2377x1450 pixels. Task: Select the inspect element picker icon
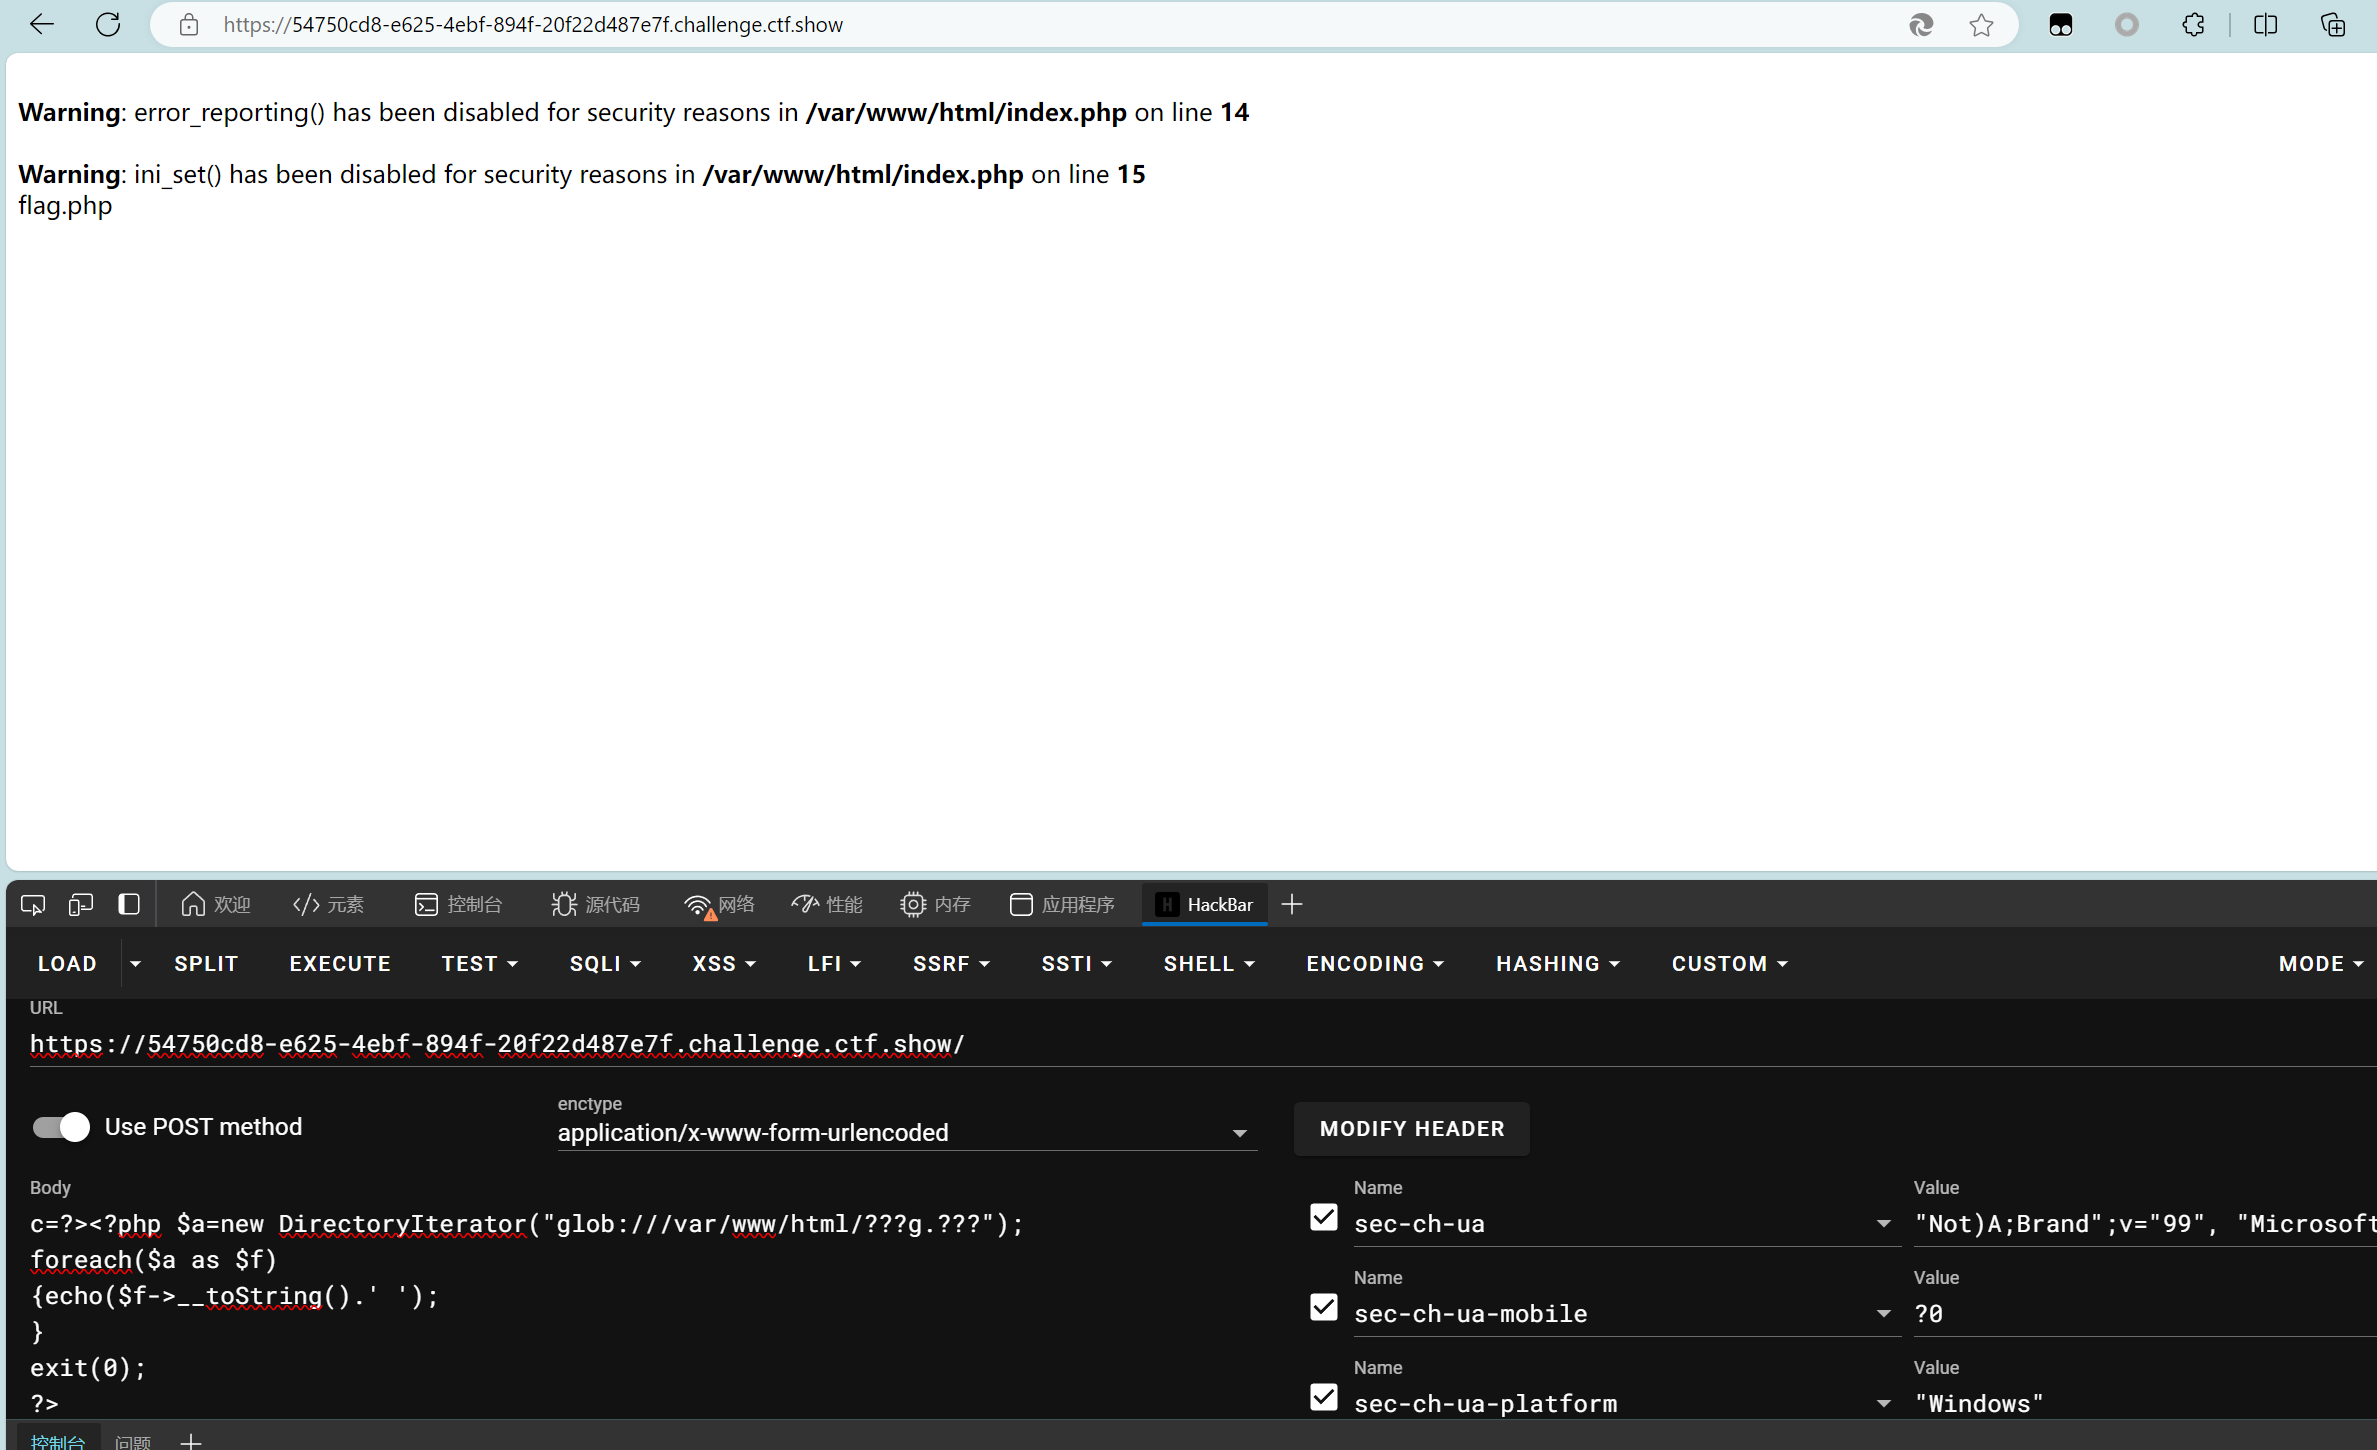[x=32, y=904]
